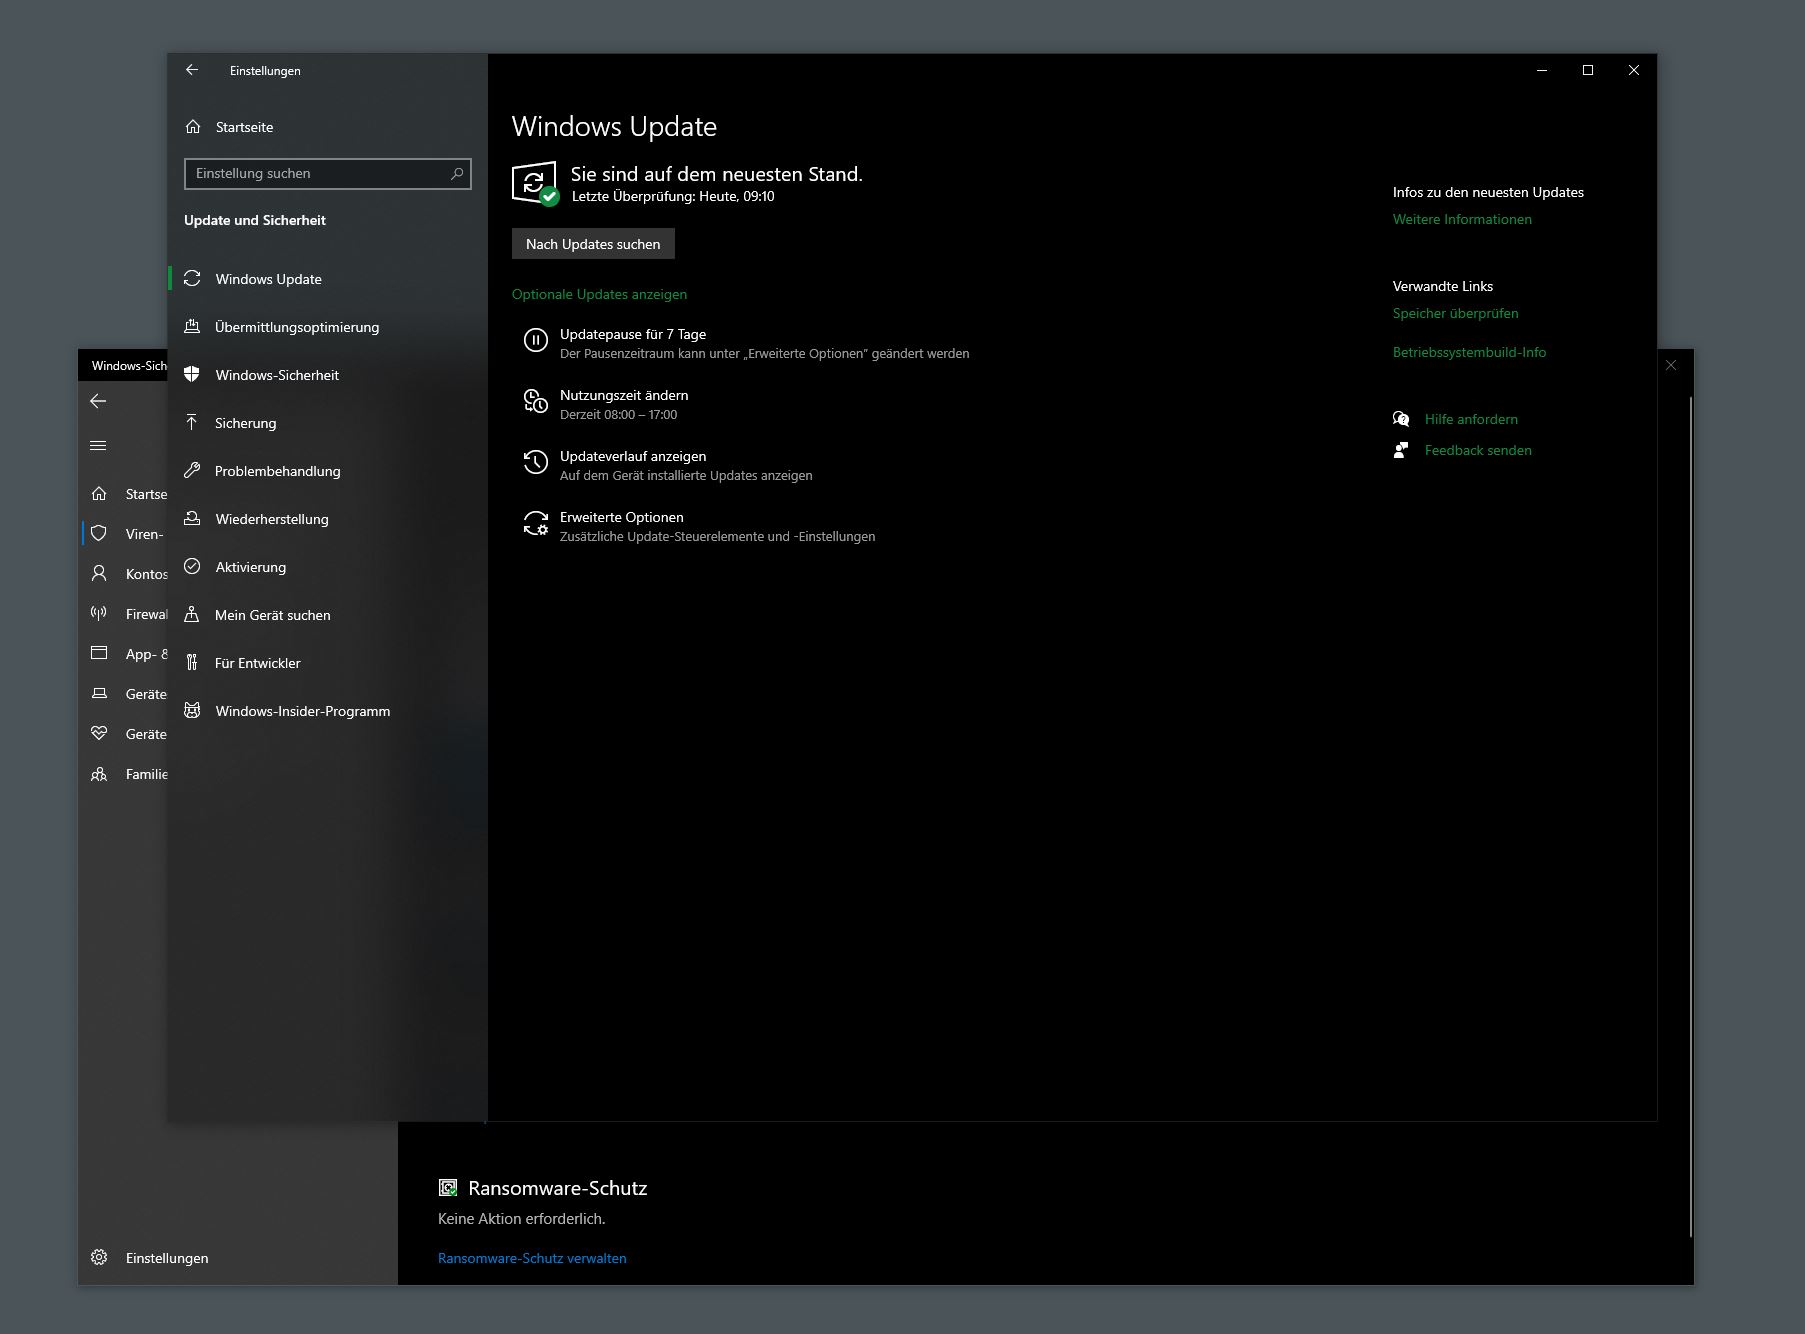
Task: Open the Wiederherstellung icon
Action: click(192, 519)
